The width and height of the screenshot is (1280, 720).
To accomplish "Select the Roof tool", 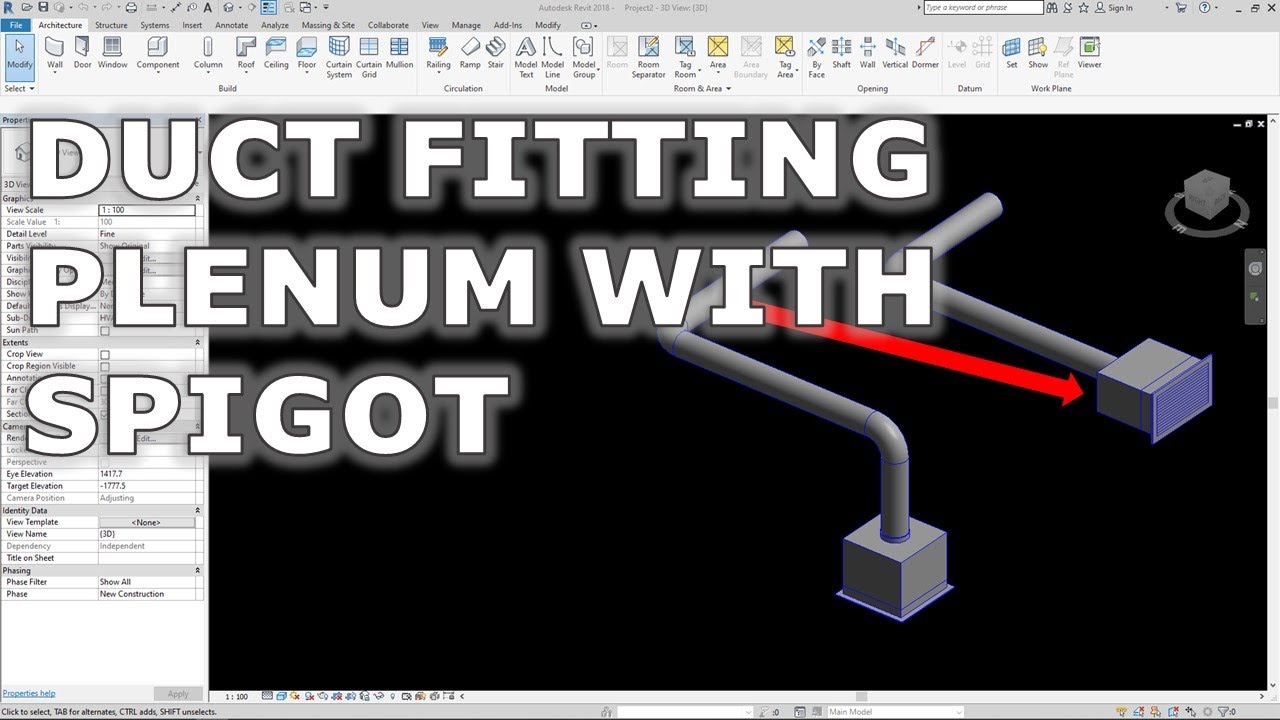I will 246,54.
